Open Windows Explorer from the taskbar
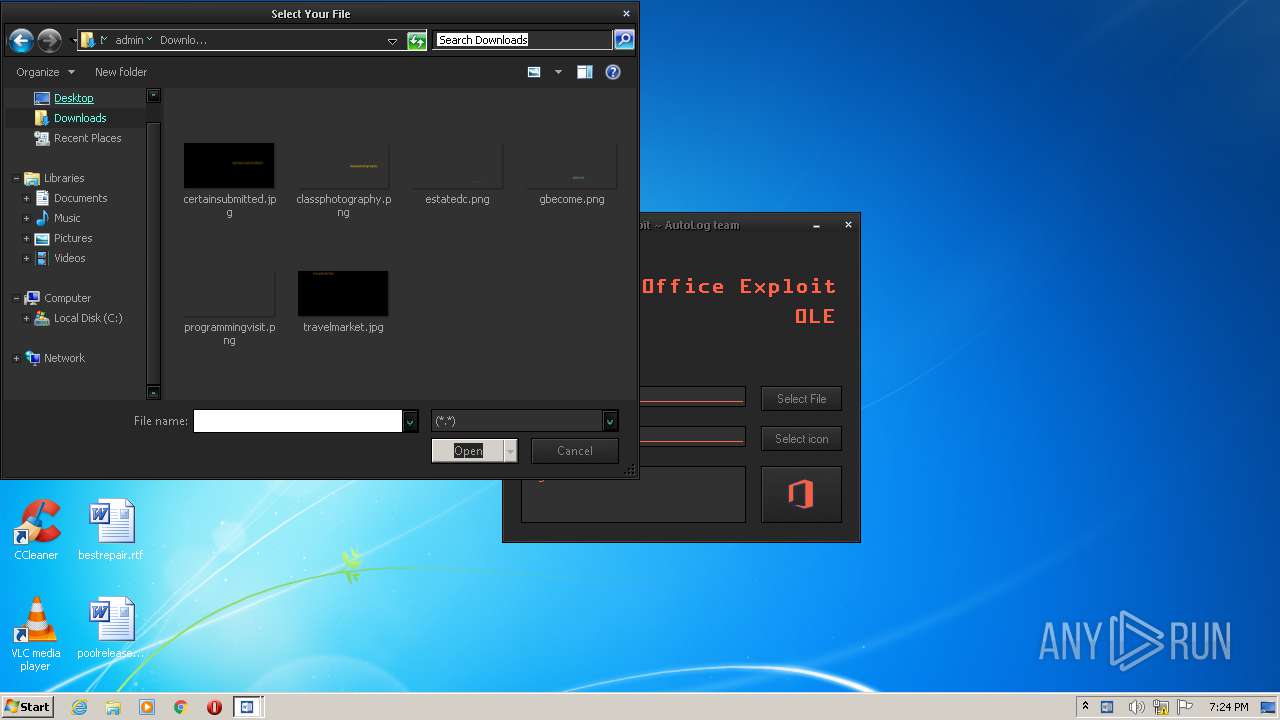Image resolution: width=1280 pixels, height=720 pixels. [113, 707]
